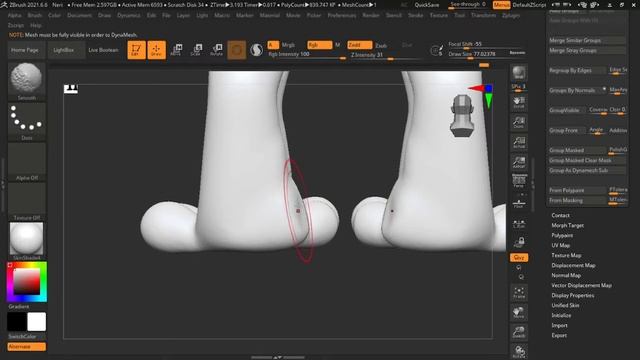Click the AAHalf size icon

tap(519, 162)
